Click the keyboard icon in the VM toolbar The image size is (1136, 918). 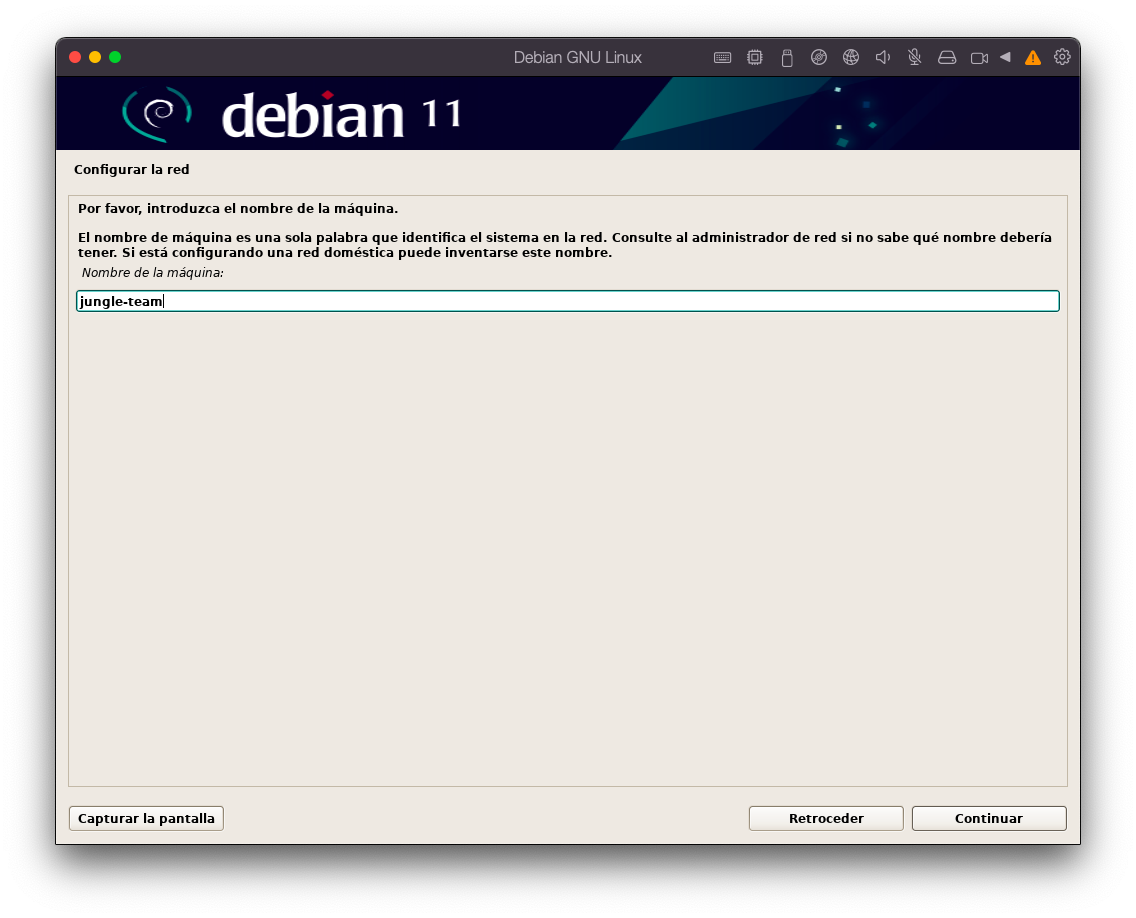722,57
